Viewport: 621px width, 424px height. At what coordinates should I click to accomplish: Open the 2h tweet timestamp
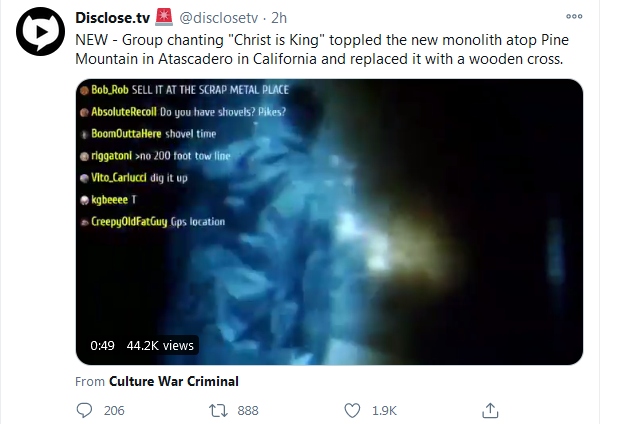click(280, 17)
